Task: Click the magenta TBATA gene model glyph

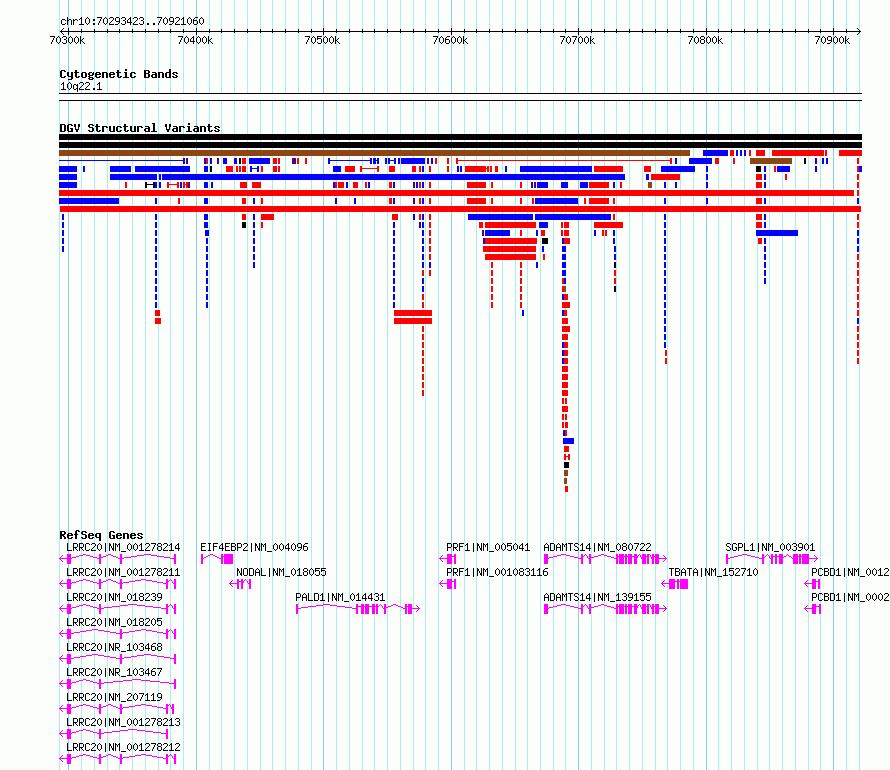Action: tap(675, 584)
